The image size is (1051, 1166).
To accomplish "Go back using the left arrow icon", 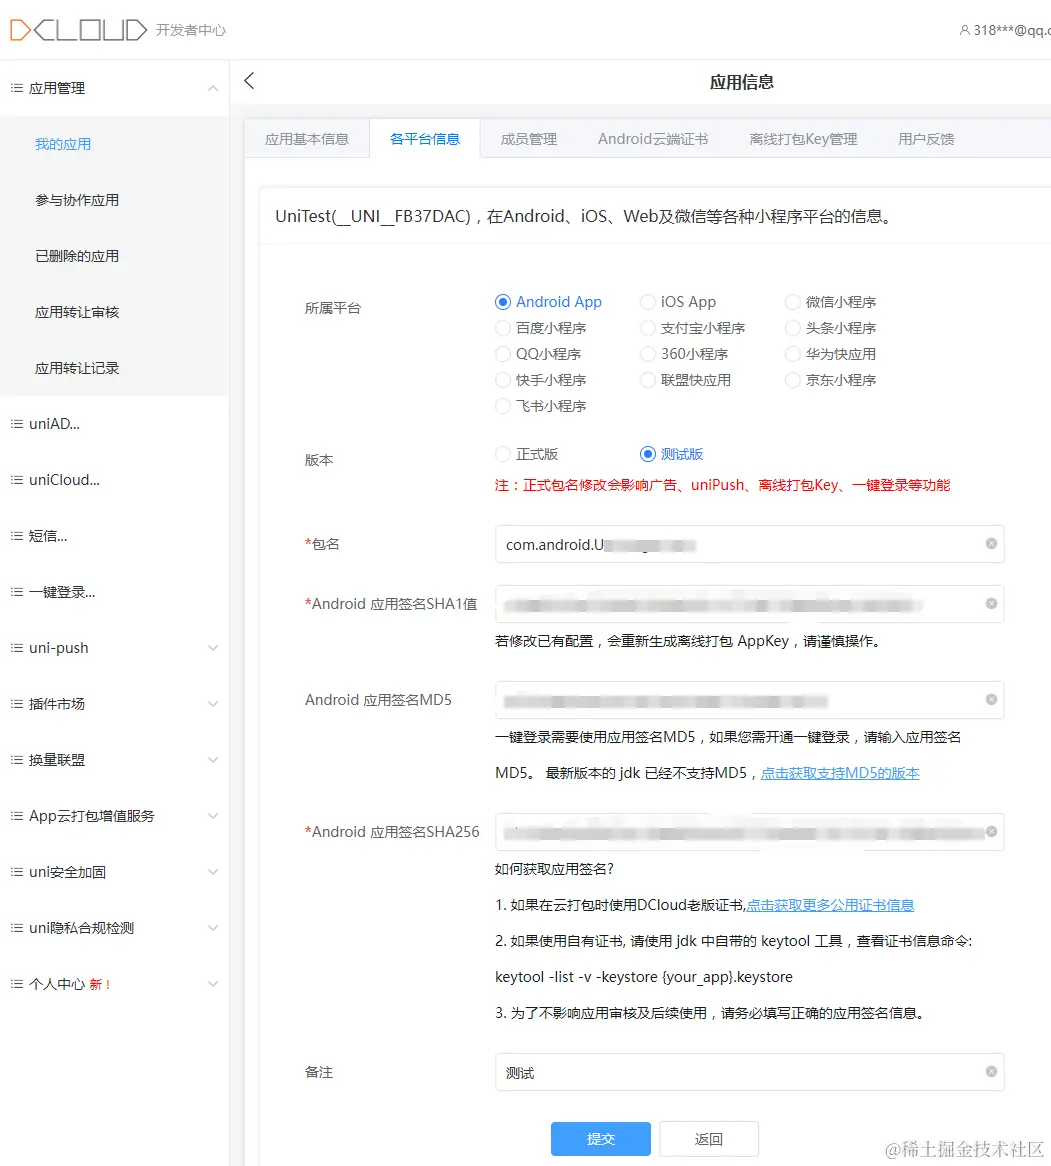I will (x=249, y=81).
